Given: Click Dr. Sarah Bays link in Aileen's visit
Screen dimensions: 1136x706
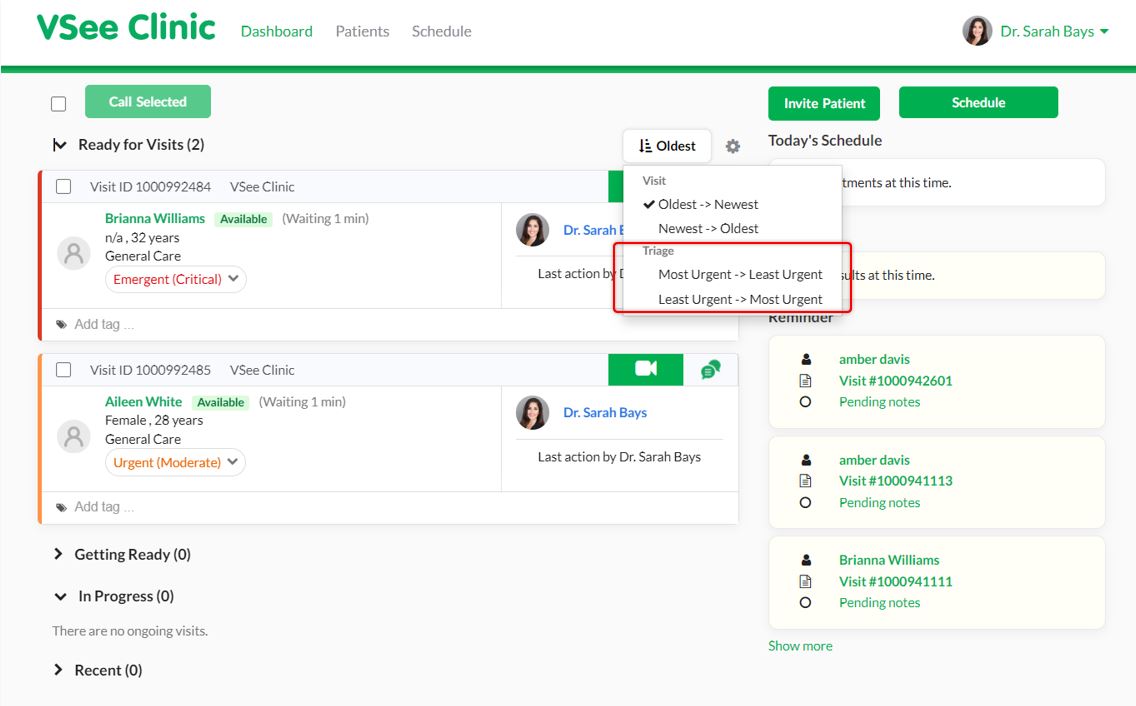Looking at the screenshot, I should tap(605, 412).
